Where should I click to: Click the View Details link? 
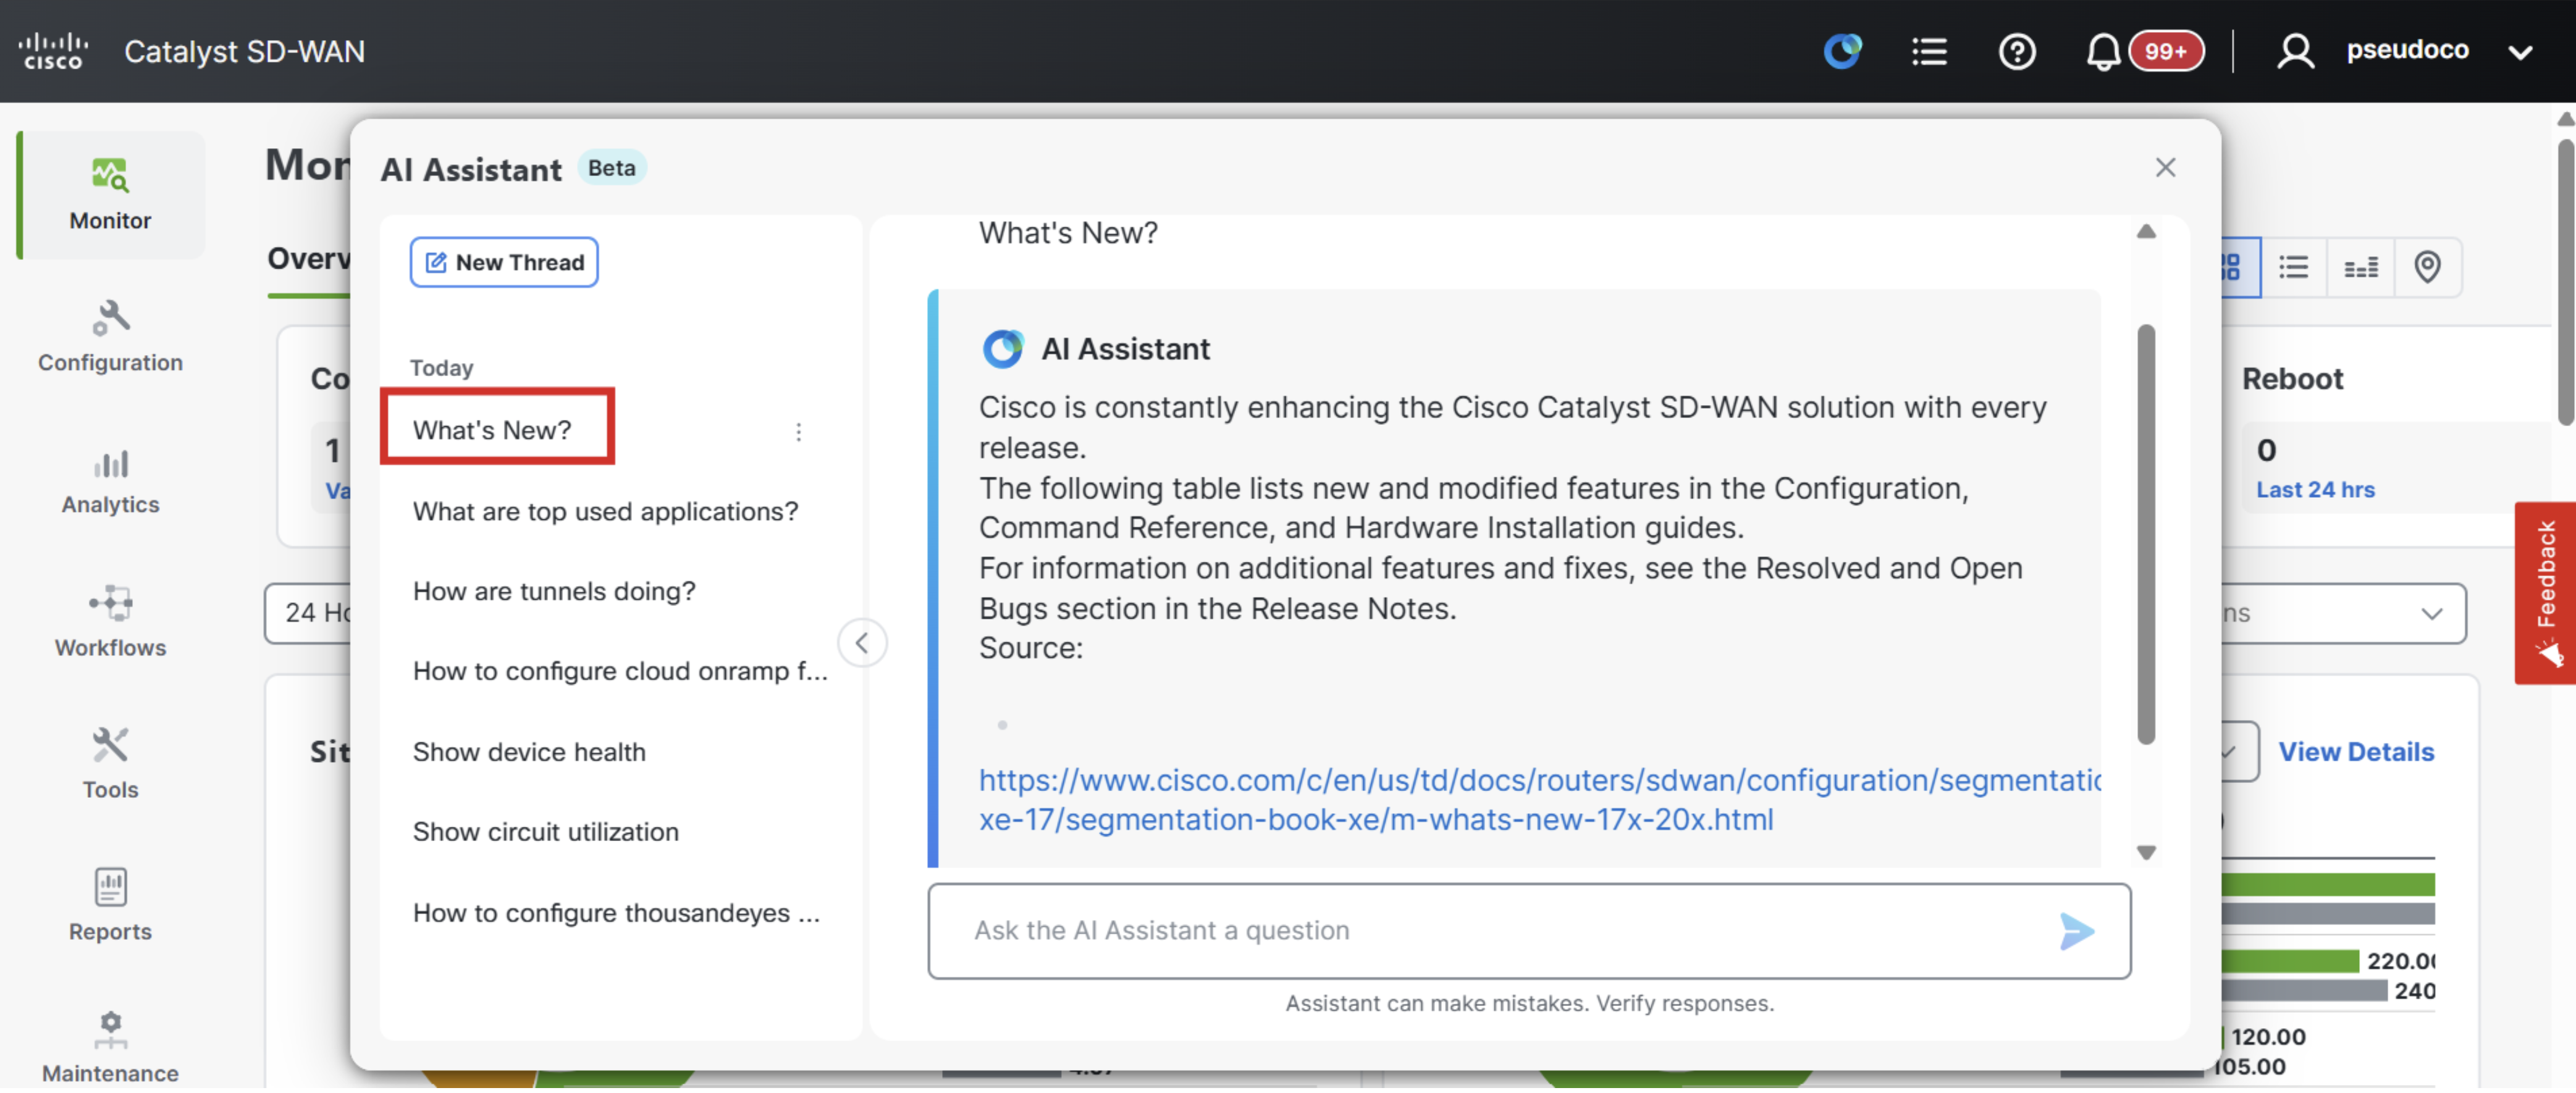2356,752
